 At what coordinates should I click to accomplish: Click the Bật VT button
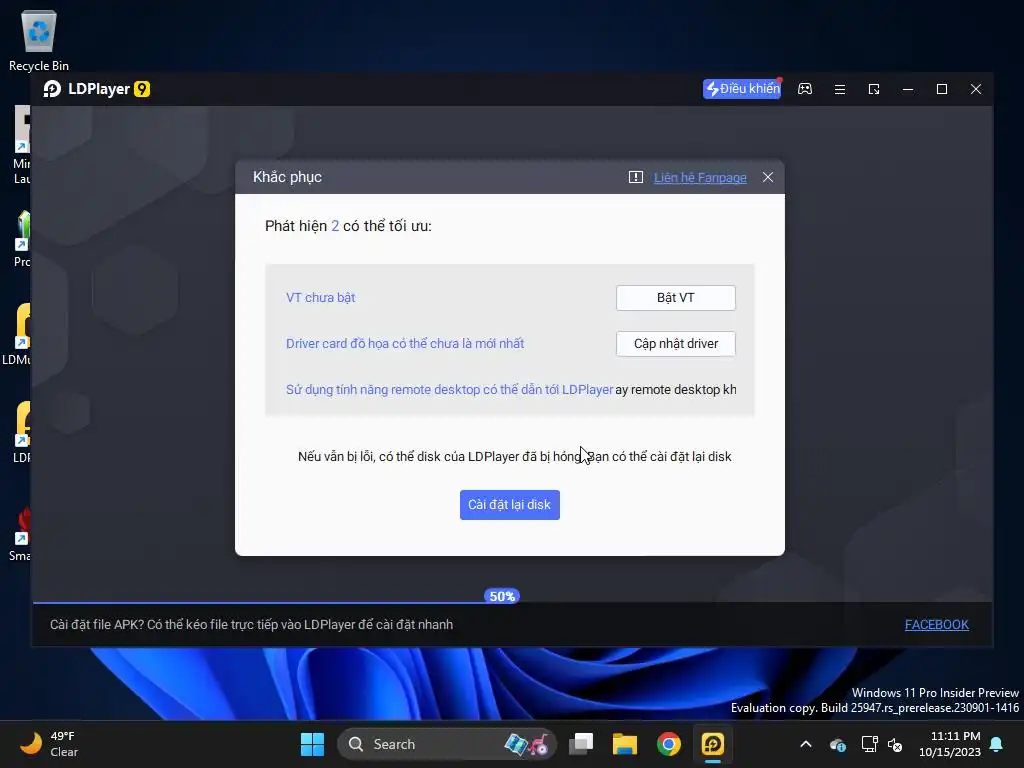click(x=675, y=298)
